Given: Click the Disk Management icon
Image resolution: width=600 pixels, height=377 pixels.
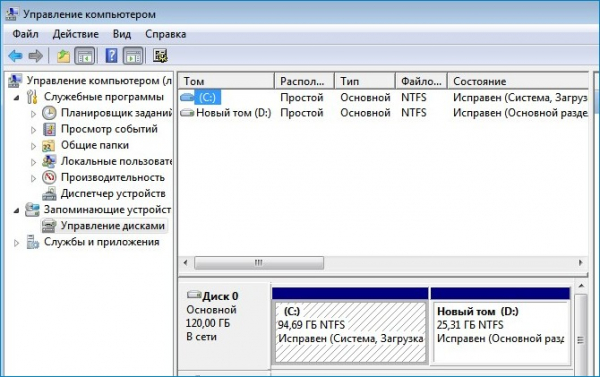Looking at the screenshot, I should [x=49, y=226].
